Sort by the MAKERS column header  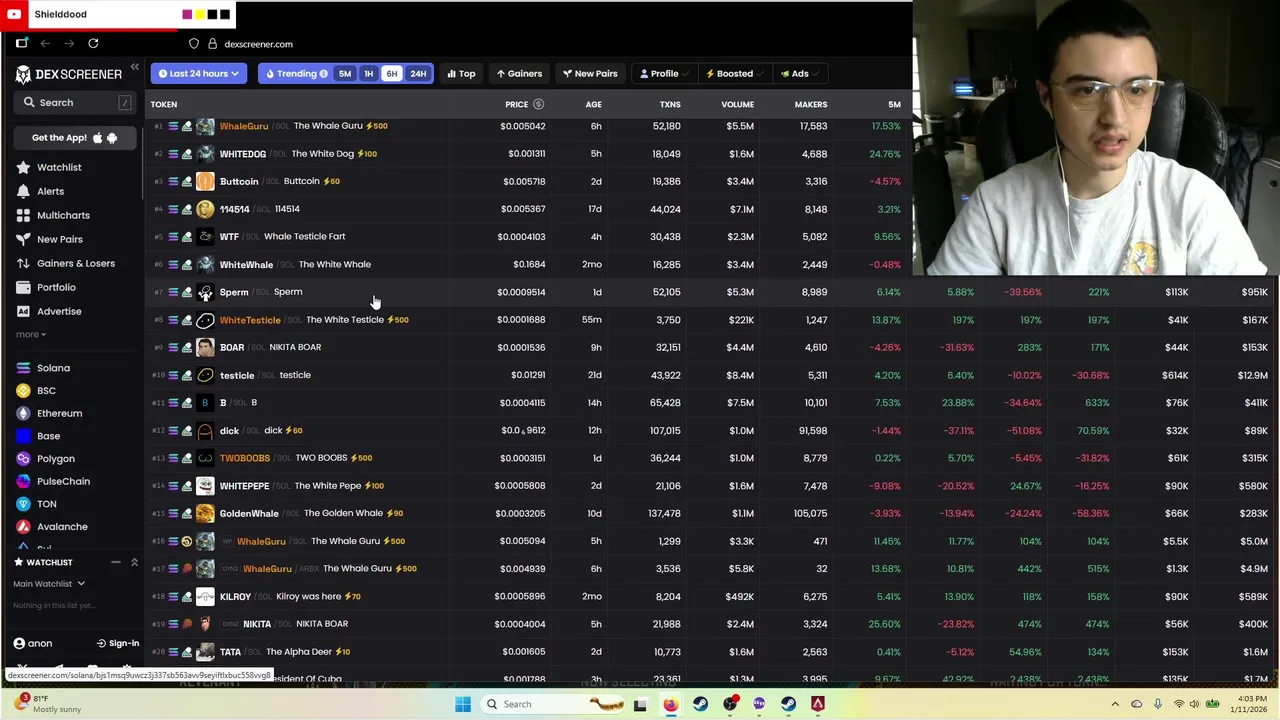[x=811, y=104]
